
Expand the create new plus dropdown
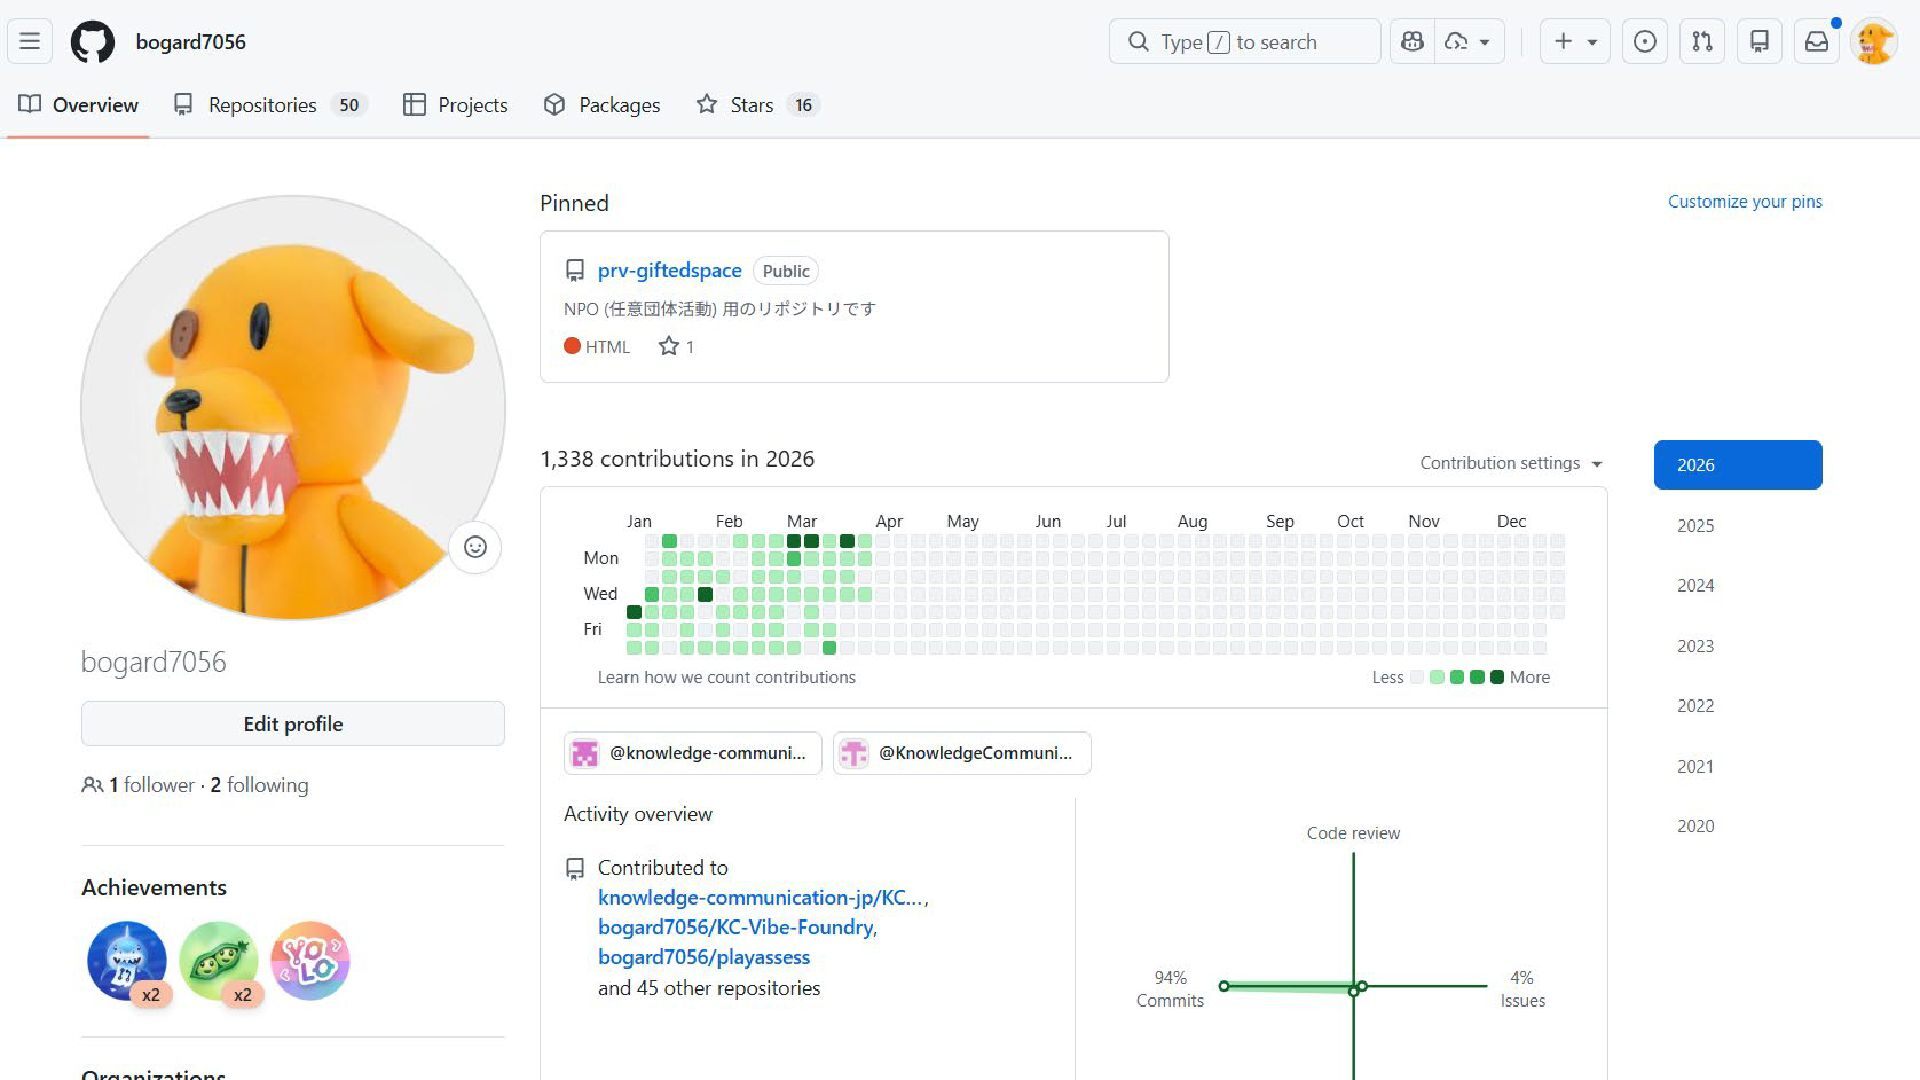1575,42
